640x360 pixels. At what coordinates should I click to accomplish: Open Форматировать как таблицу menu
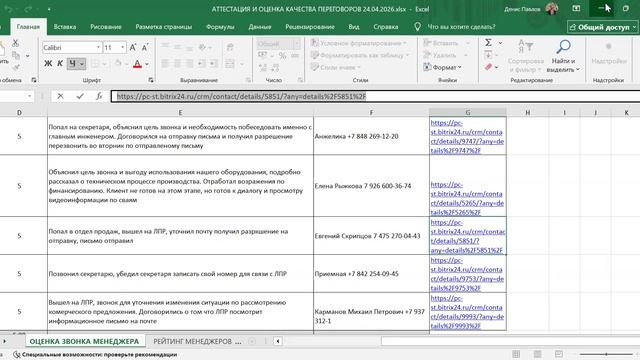[x=359, y=55]
